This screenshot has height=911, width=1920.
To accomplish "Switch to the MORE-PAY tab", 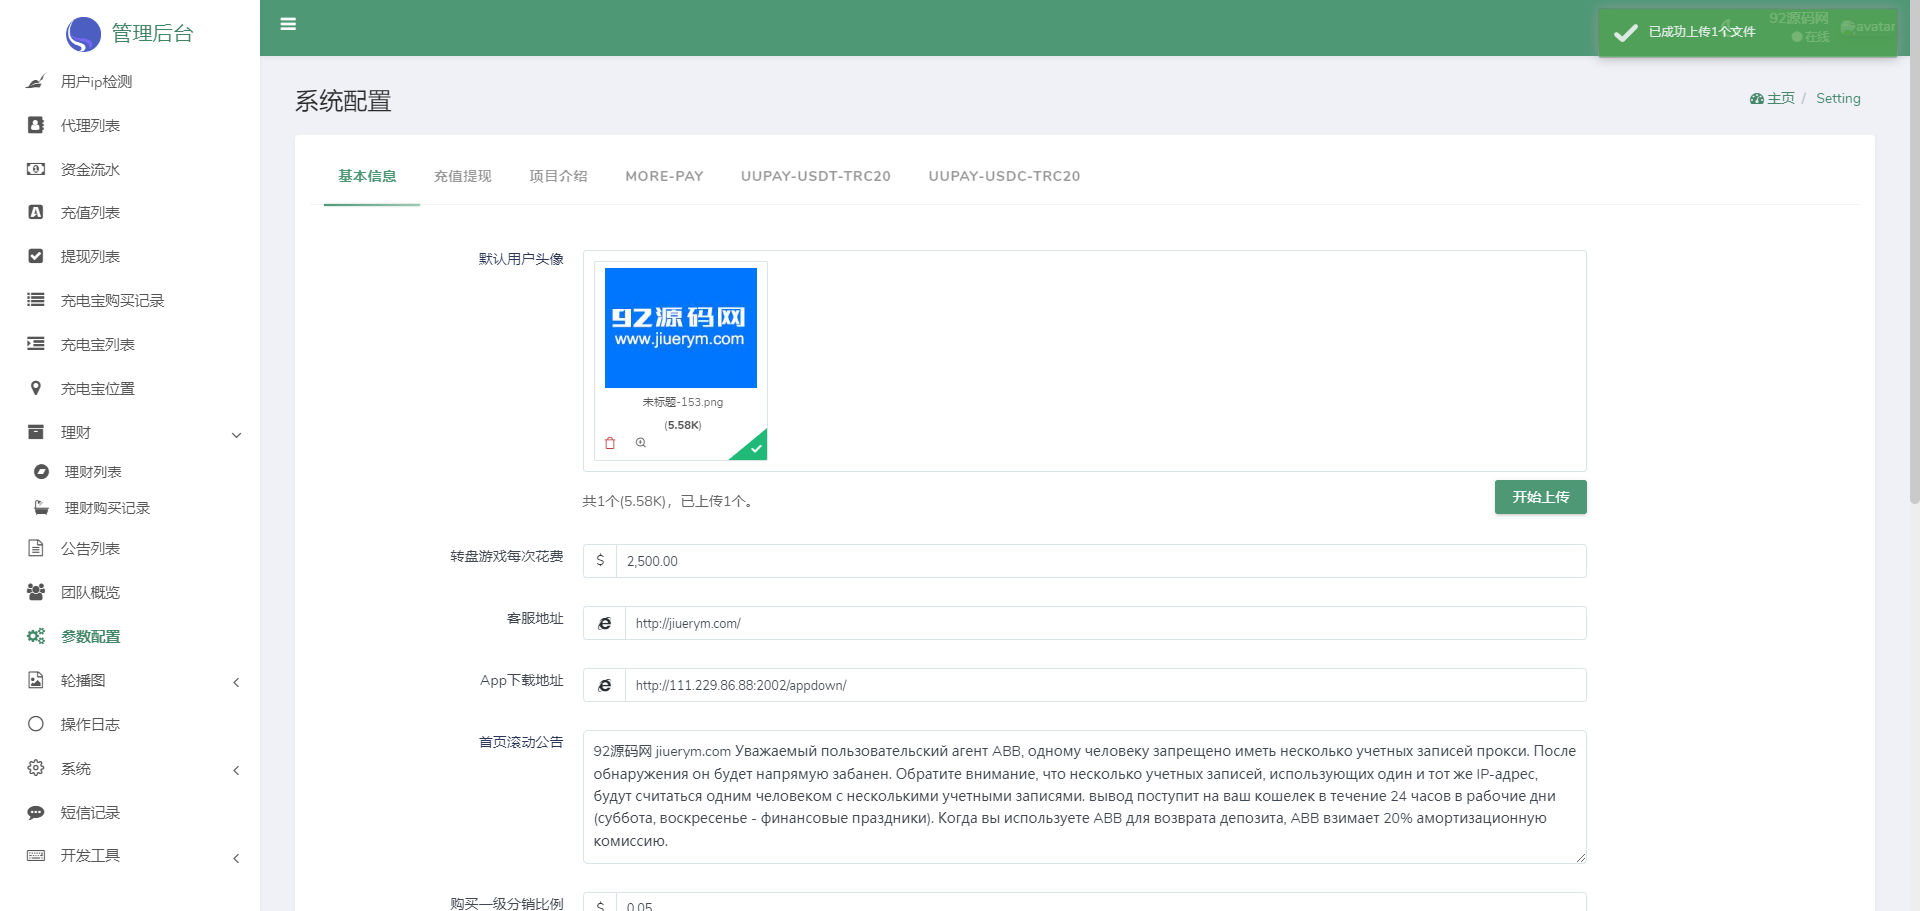I will click(x=664, y=176).
